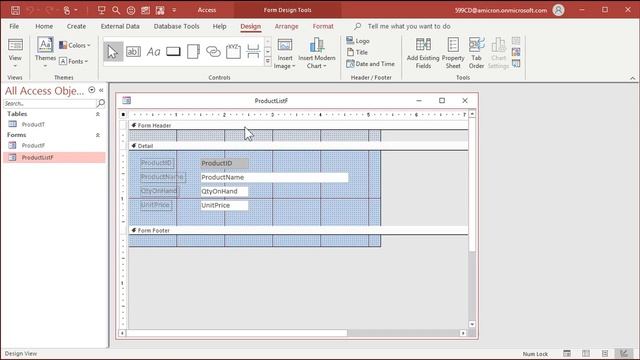
Task: Click the Add Existing Fields icon
Action: 423,44
